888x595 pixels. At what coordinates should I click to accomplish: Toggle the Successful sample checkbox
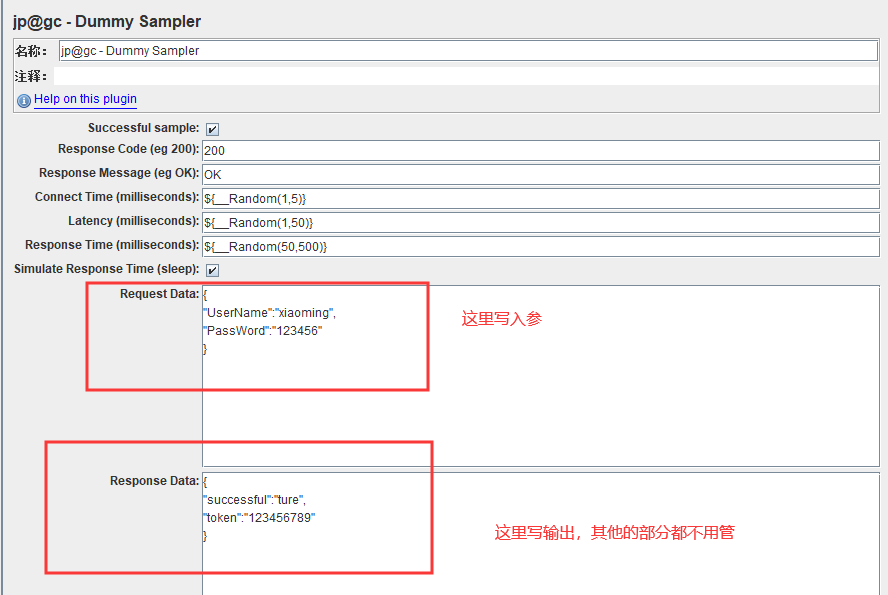(213, 128)
